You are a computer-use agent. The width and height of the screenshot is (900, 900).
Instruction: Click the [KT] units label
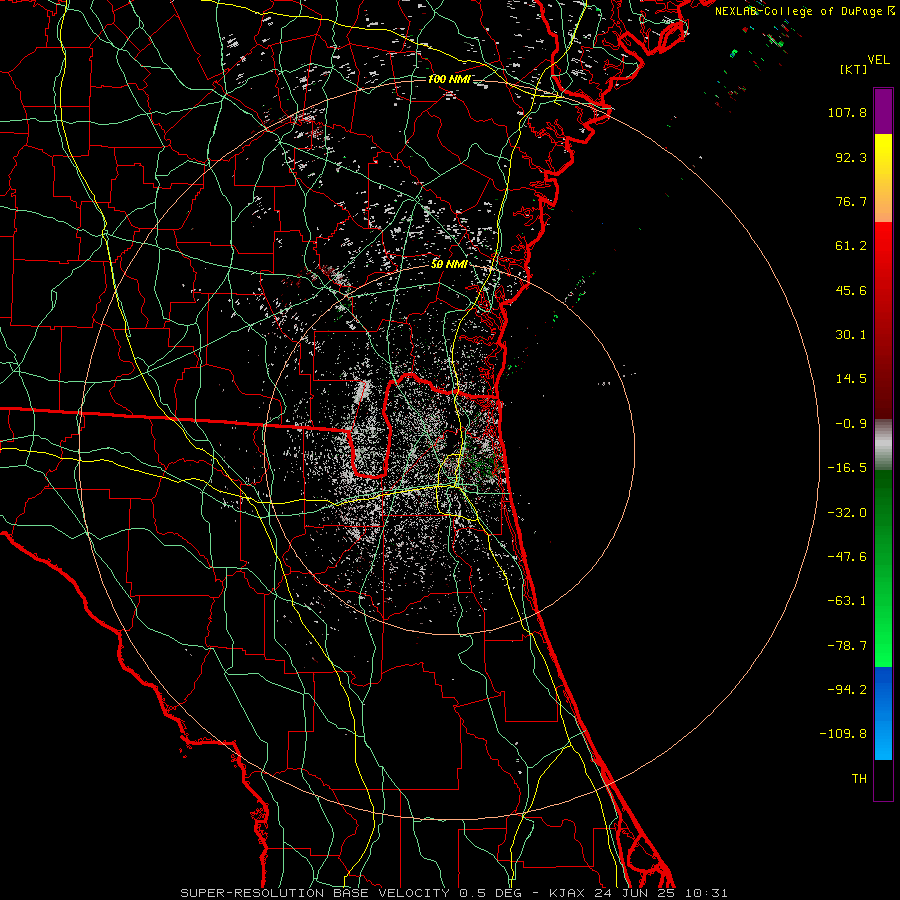[854, 69]
